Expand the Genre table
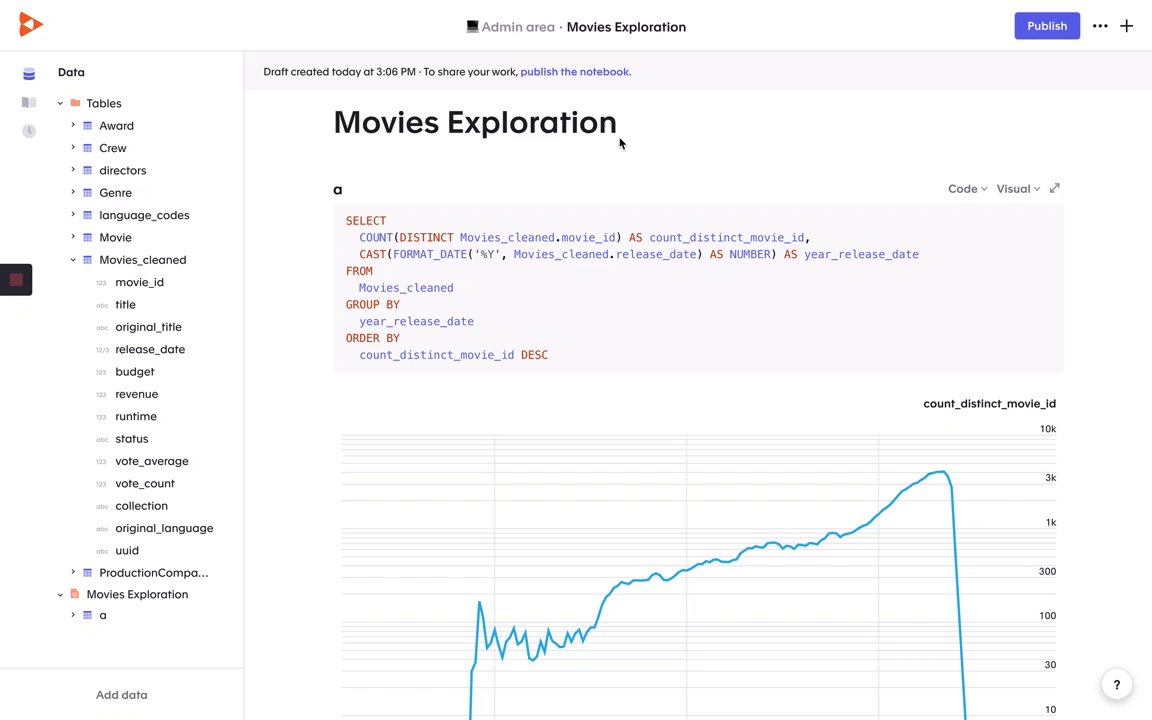 point(73,192)
